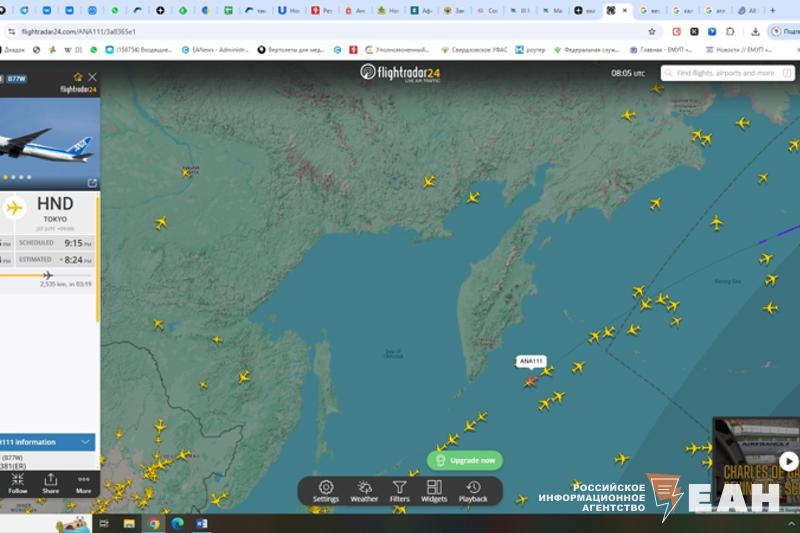Expand the ANA111 information section
800x533 pixels.
tap(86, 441)
